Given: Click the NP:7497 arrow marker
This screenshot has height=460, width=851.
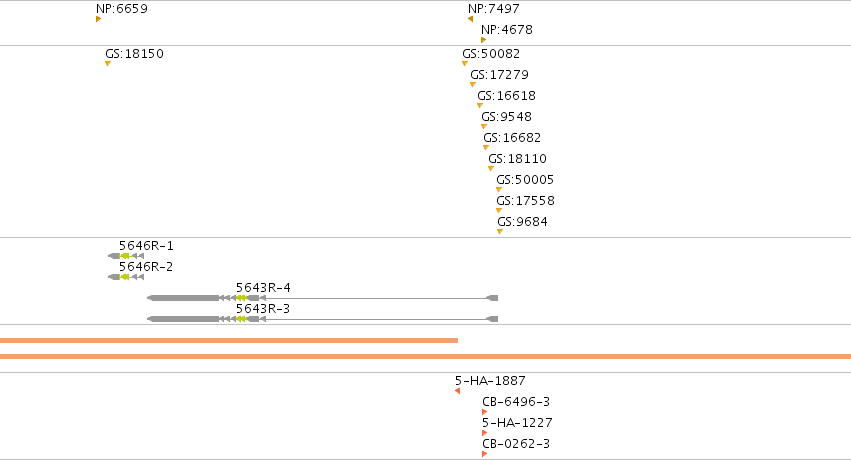Looking at the screenshot, I should point(471,19).
